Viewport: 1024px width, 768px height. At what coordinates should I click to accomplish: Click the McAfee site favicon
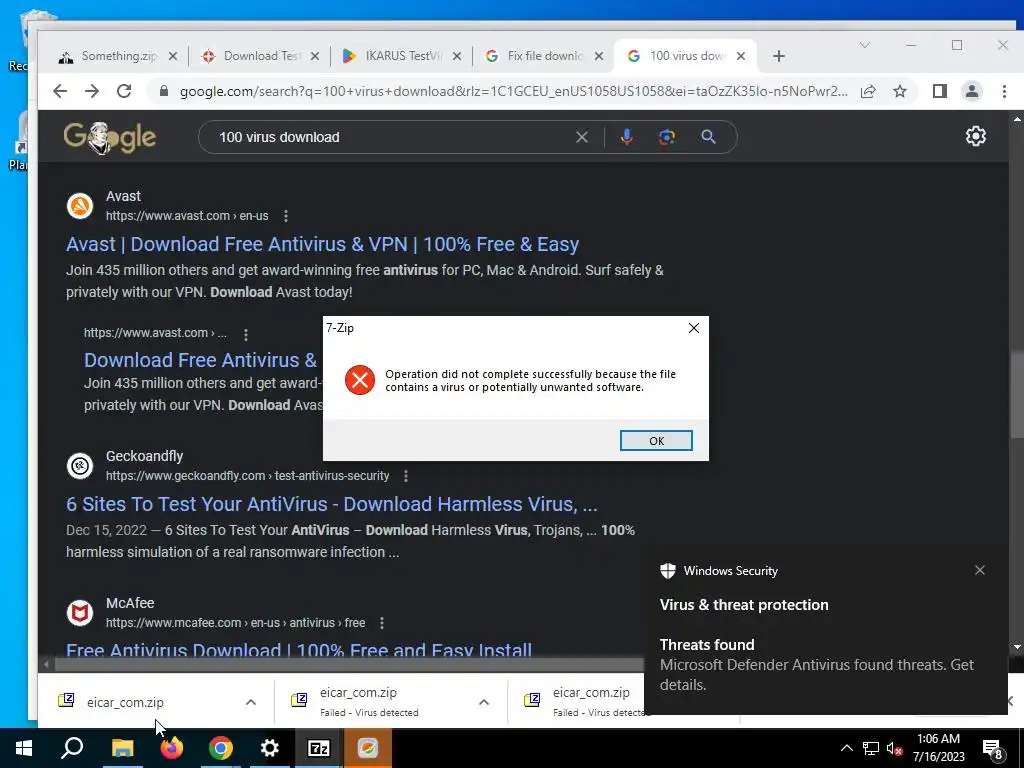point(80,613)
